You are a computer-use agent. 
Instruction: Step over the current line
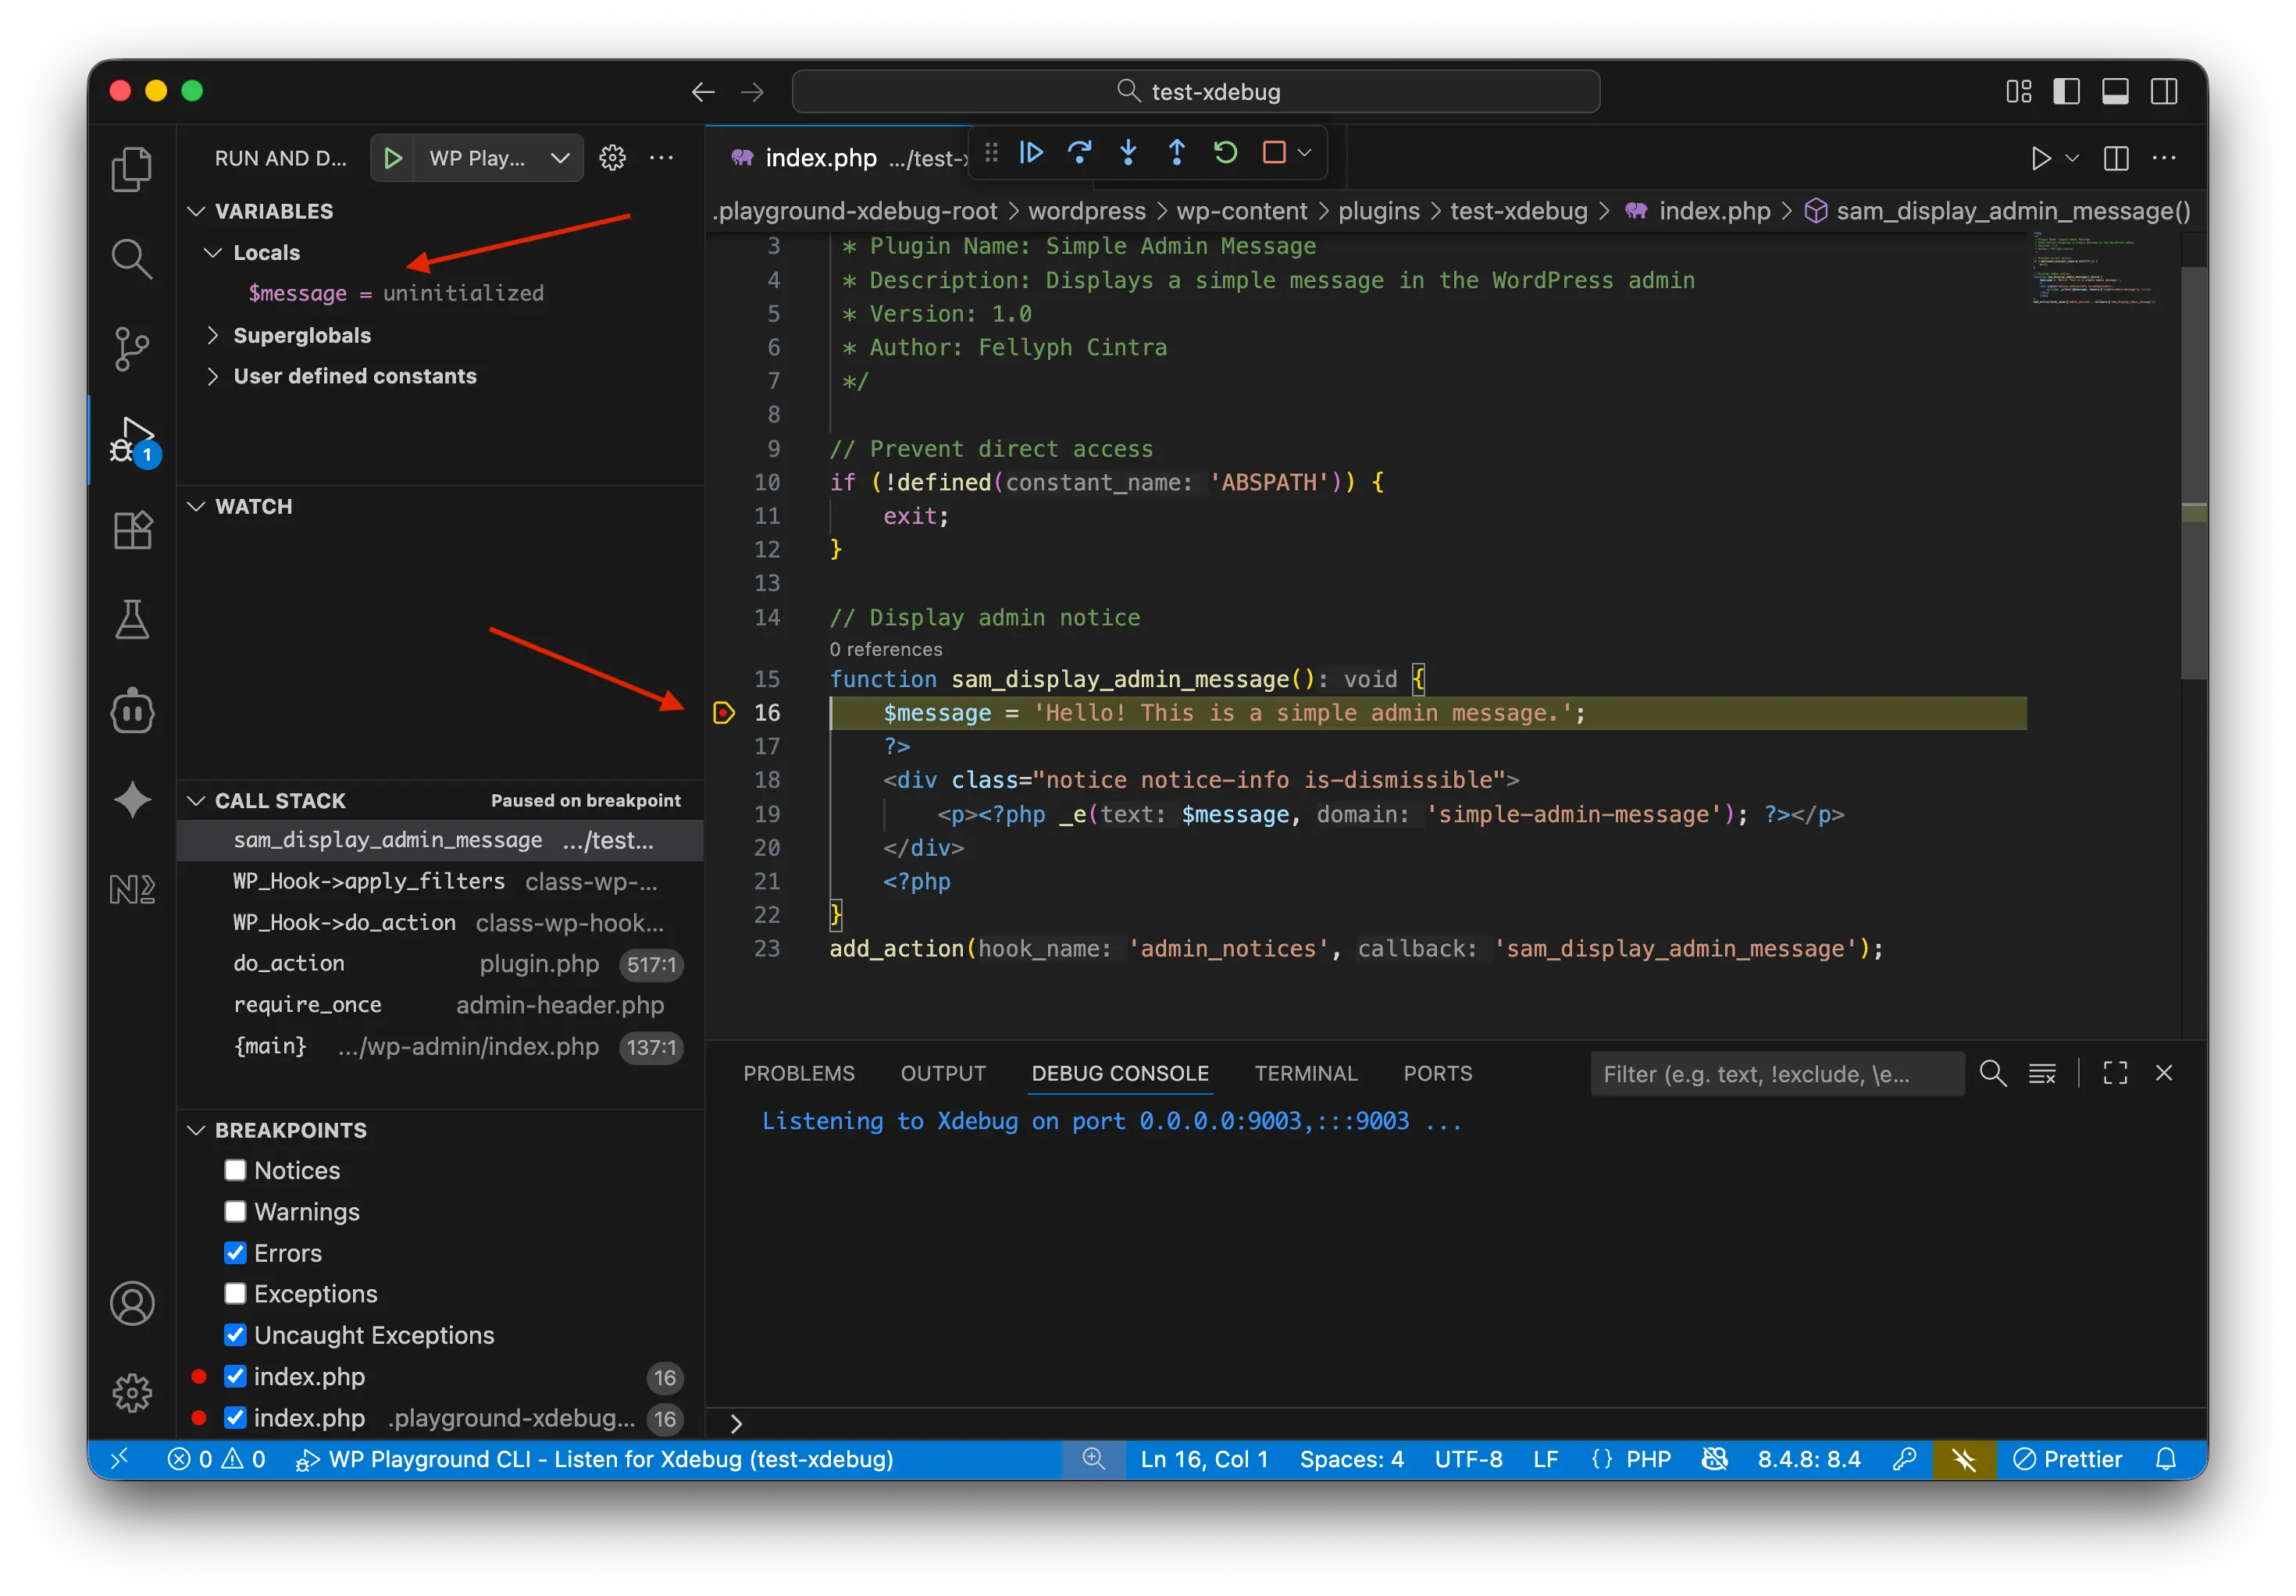coord(1080,152)
